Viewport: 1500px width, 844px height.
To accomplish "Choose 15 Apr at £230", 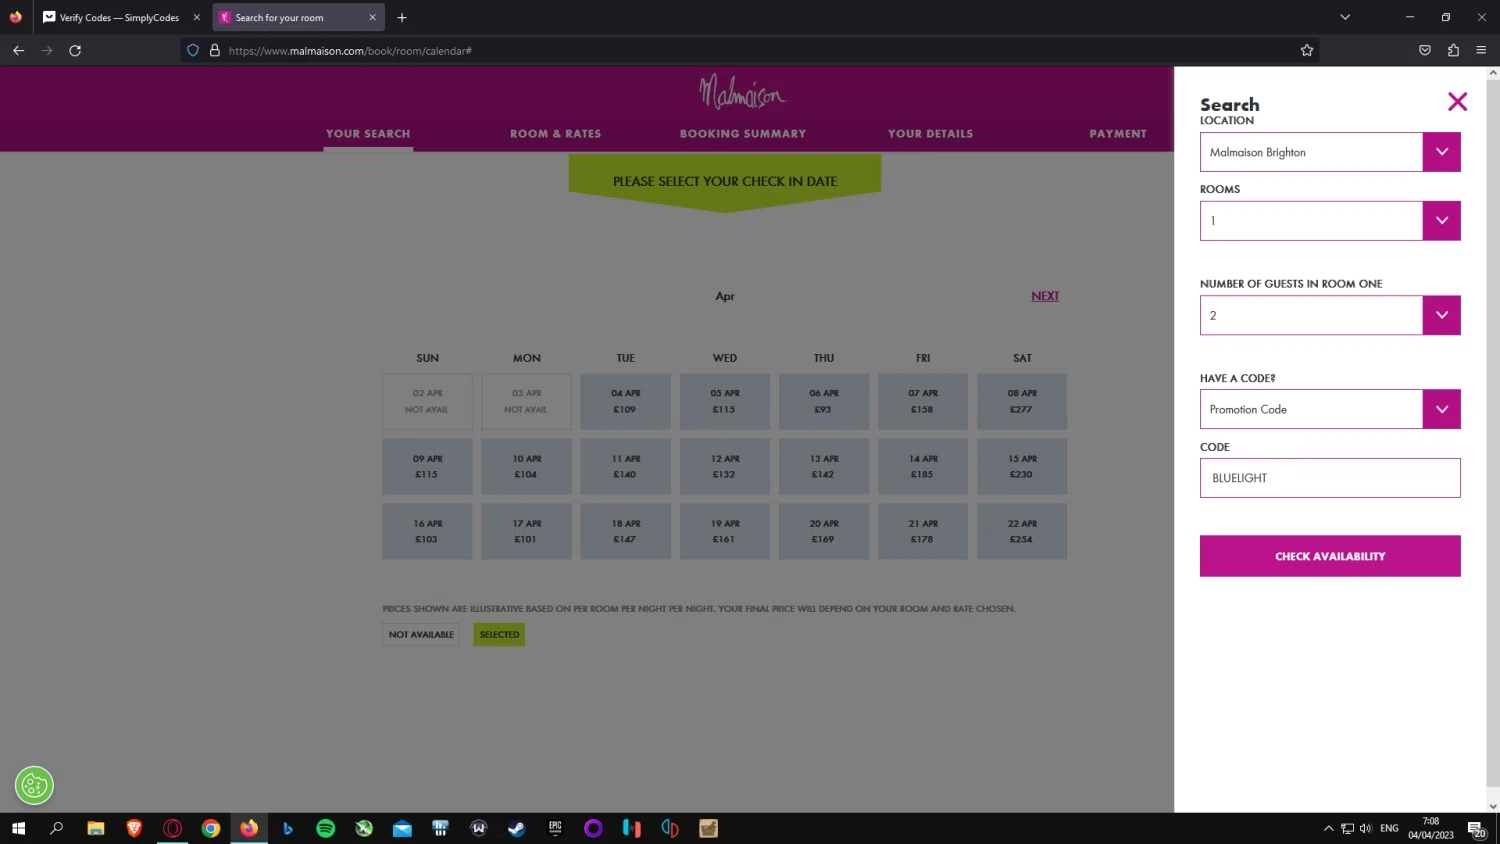I will 1022,466.
